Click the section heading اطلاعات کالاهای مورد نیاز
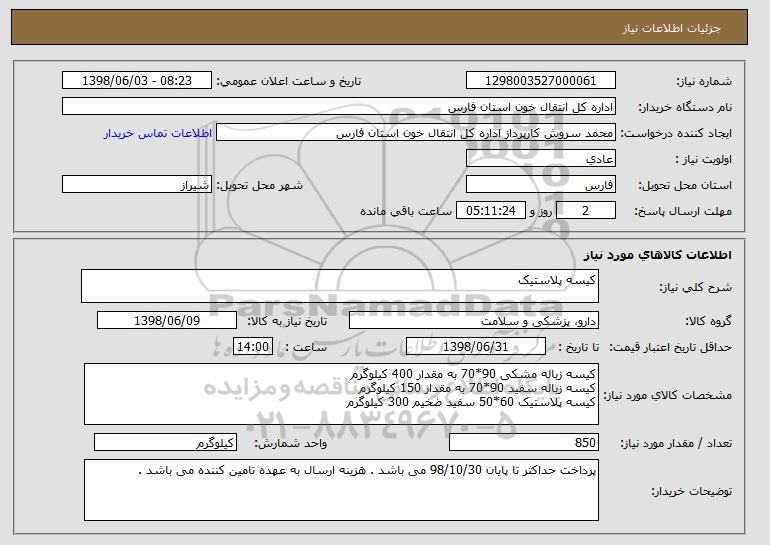Screen dimensions: 770x545 point(658,255)
